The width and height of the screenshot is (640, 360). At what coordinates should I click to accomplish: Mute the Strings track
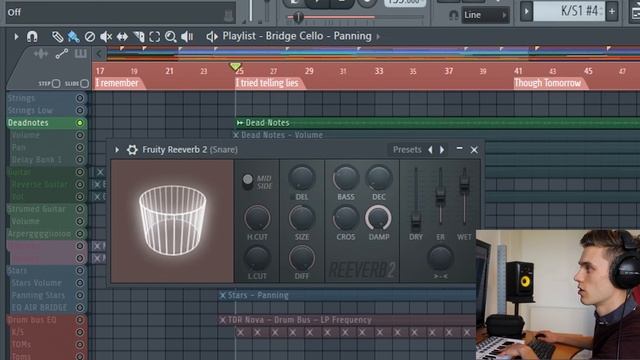click(x=80, y=98)
